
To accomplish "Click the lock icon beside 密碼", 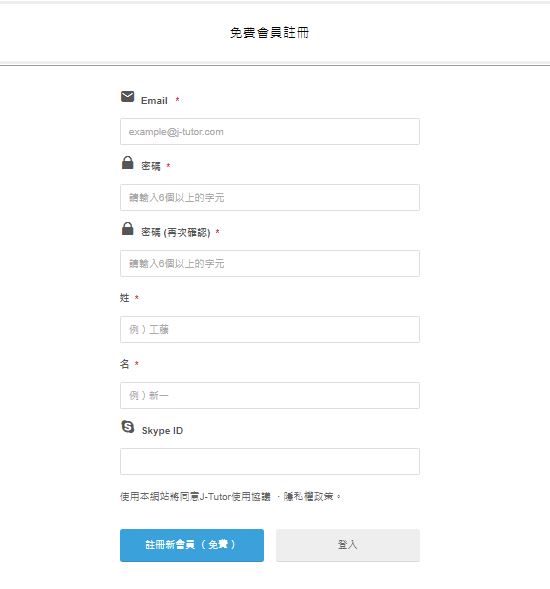I will pyautogui.click(x=127, y=163).
